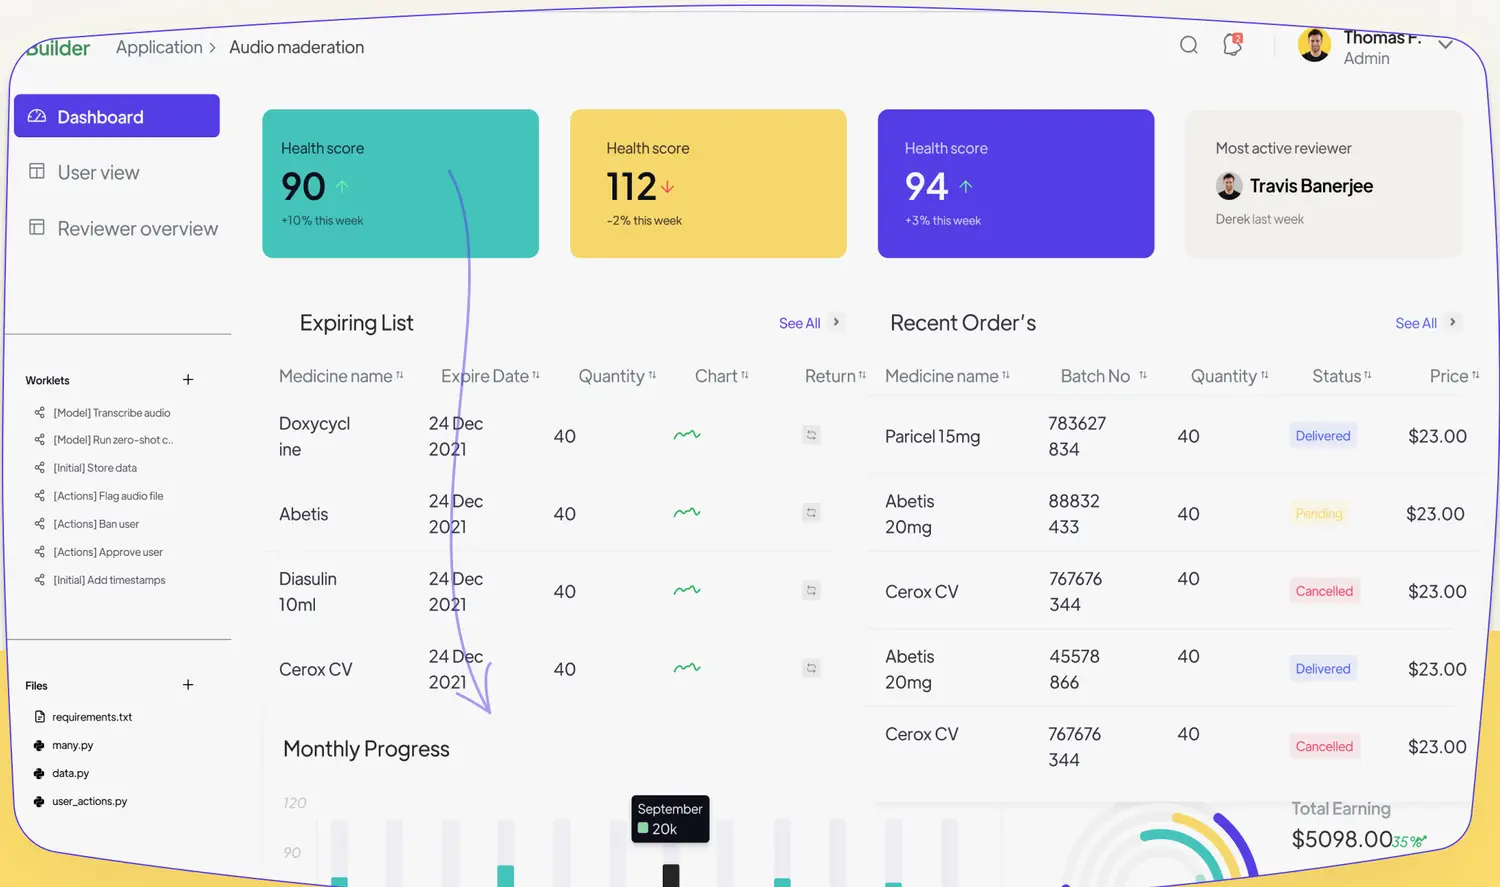Open the notifications bell icon
This screenshot has width=1500, height=887.
[x=1232, y=45]
